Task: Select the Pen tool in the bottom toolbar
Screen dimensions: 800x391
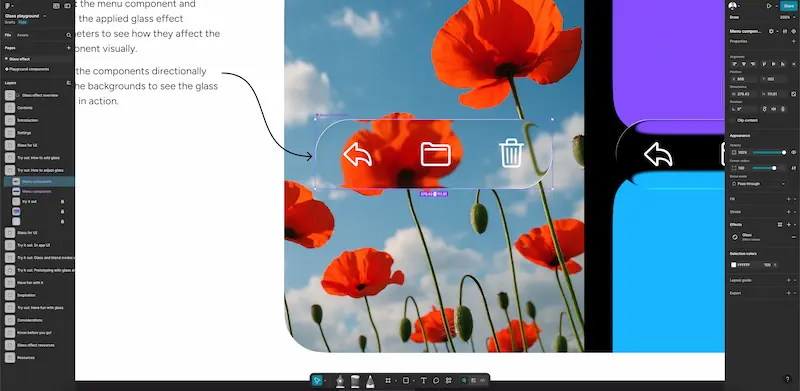Action: [x=340, y=381]
